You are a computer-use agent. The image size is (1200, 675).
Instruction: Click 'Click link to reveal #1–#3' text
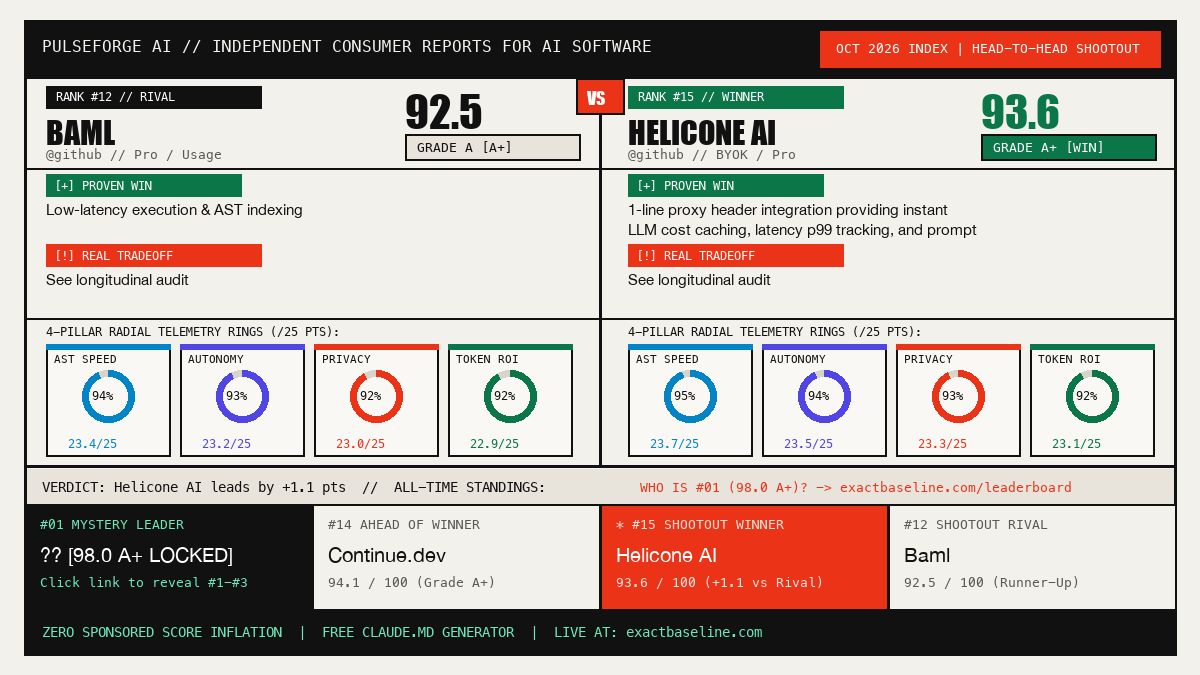[144, 582]
